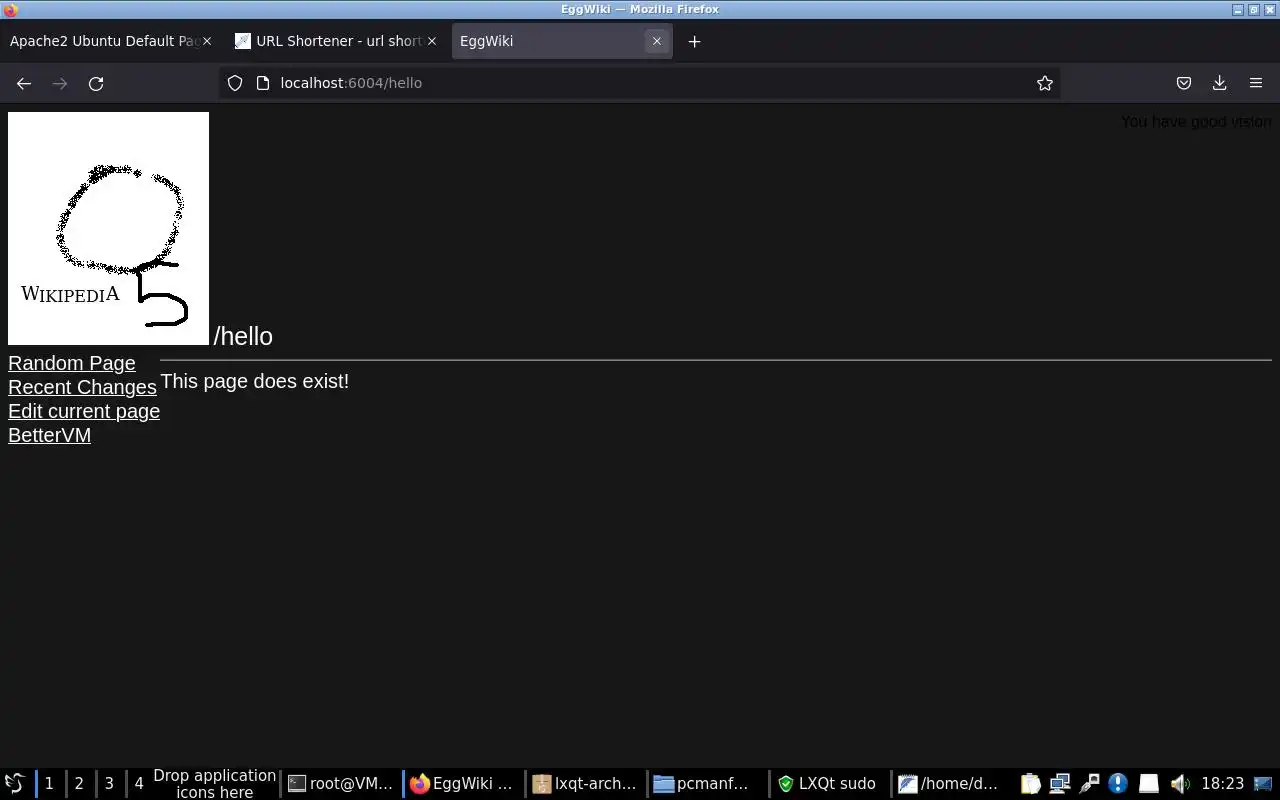The image size is (1280, 800).
Task: Switch to the Apache2 Ubuntu Default Page tab
Action: (x=104, y=41)
